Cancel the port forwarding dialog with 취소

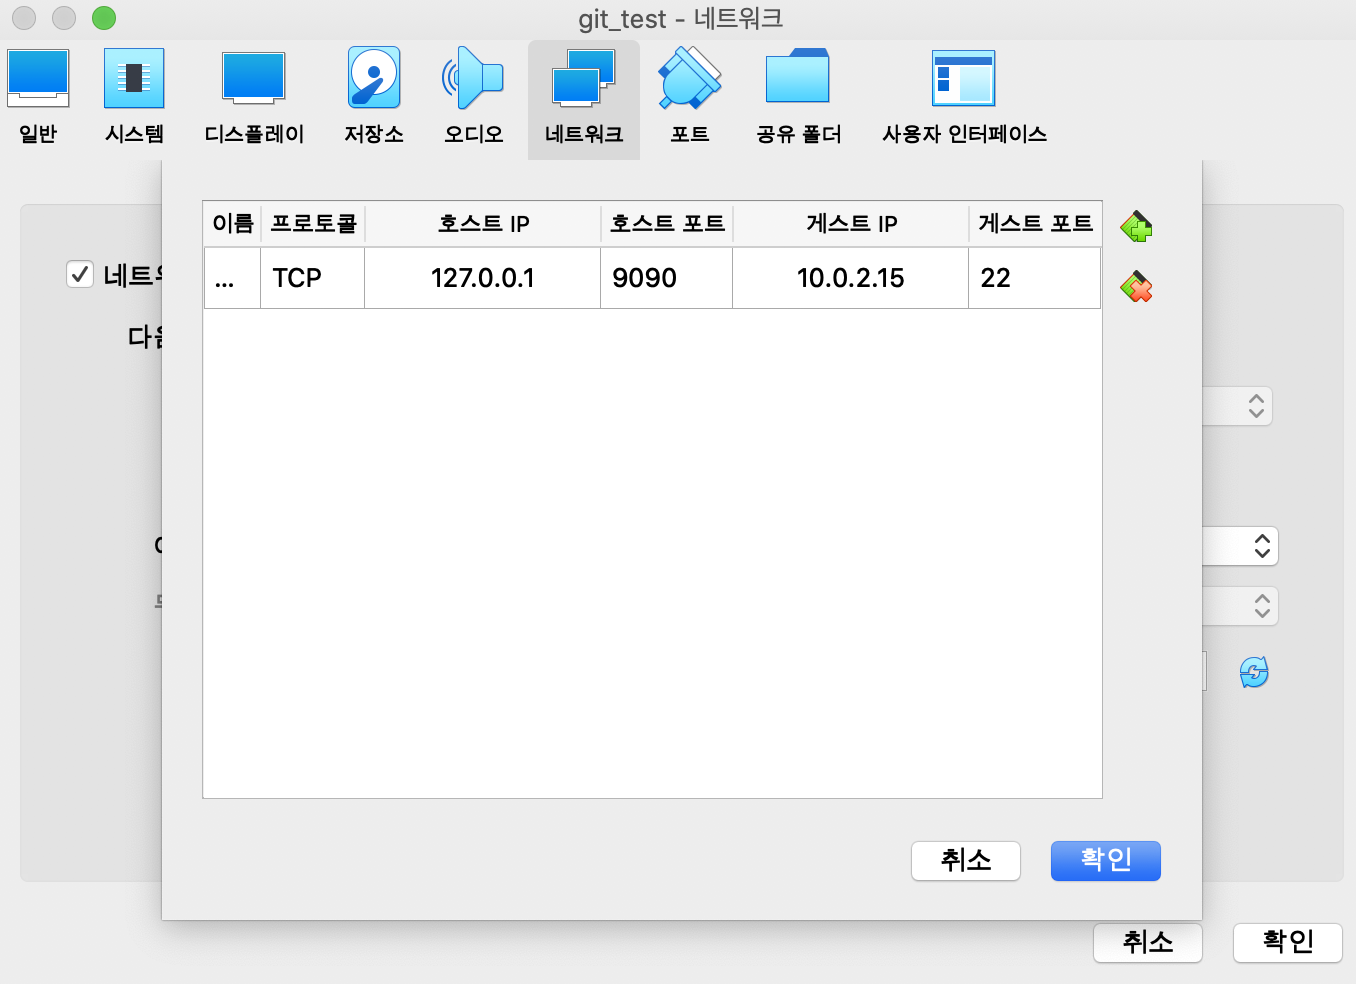966,860
